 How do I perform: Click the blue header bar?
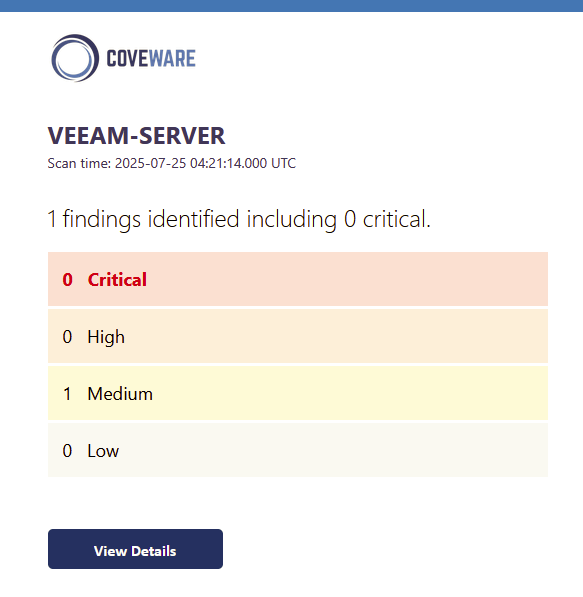pyautogui.click(x=291, y=6)
